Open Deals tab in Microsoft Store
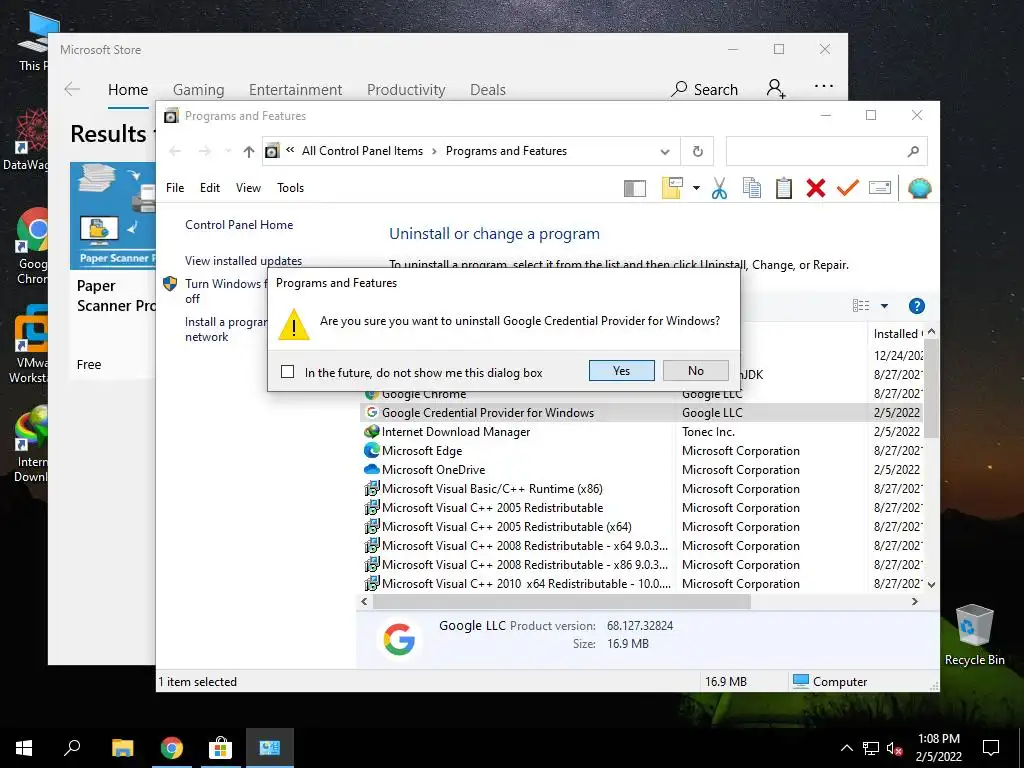 pos(488,89)
